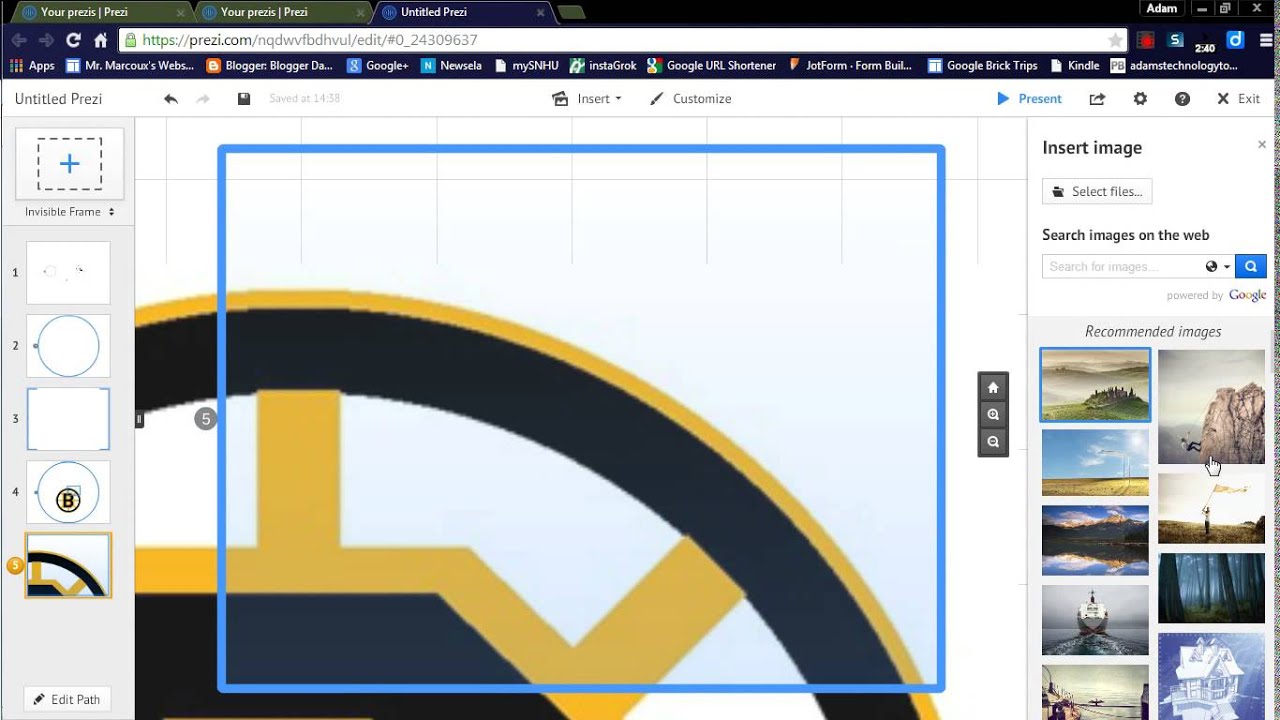Open the mySNHU bookmark
This screenshot has height=720, width=1280.
pyautogui.click(x=527, y=66)
